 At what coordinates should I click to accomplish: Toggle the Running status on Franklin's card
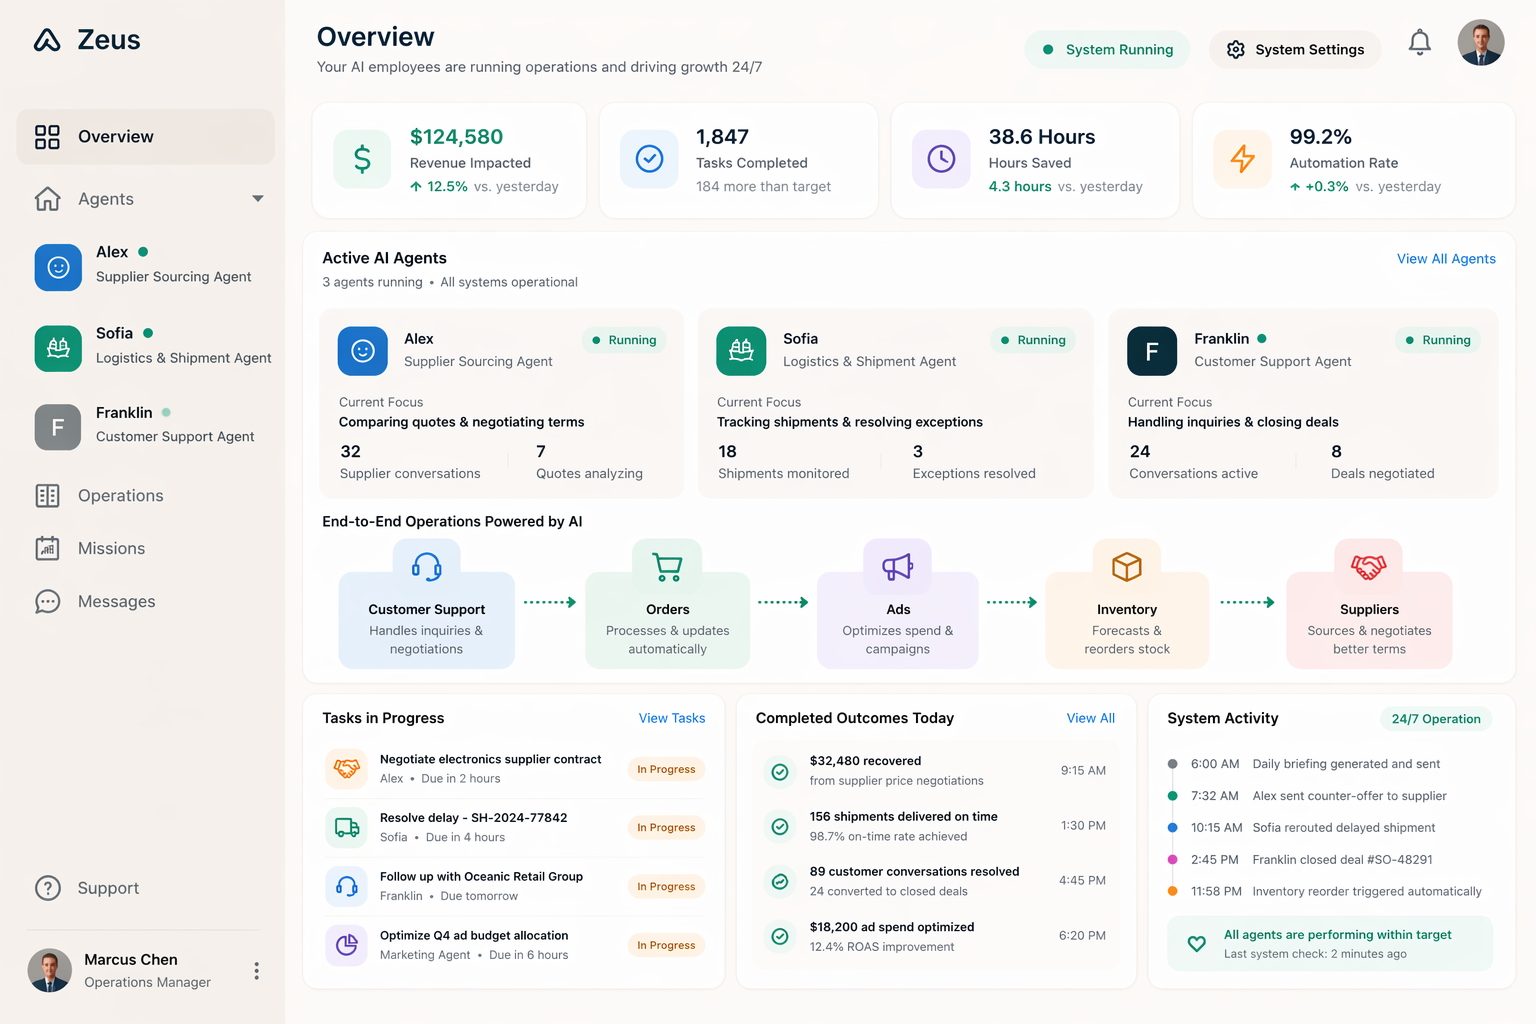[1438, 340]
